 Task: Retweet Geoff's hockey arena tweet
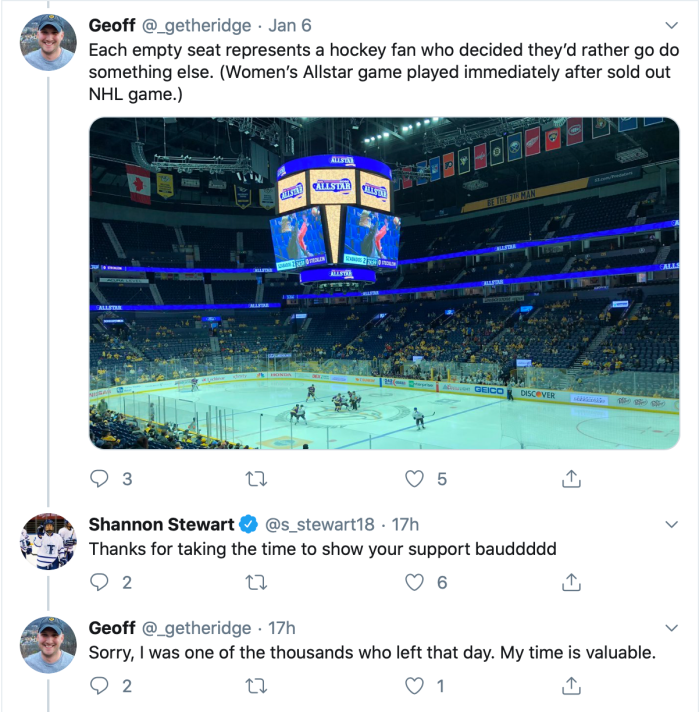click(x=257, y=479)
